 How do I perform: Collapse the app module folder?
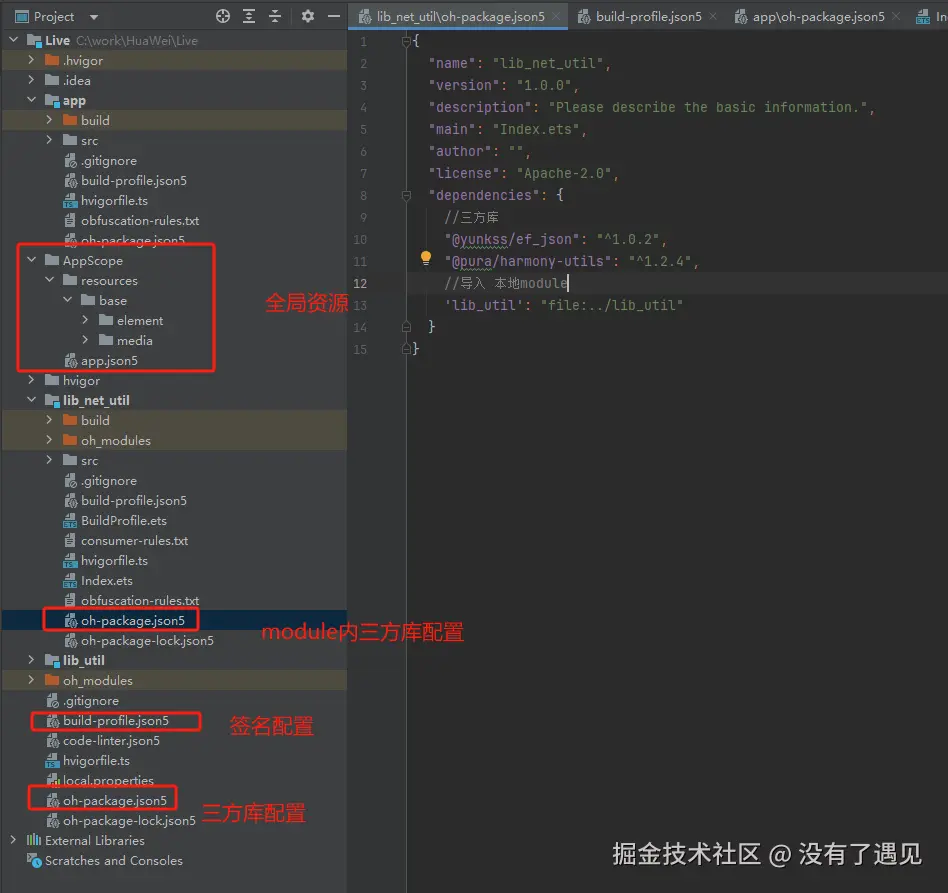(x=31, y=100)
